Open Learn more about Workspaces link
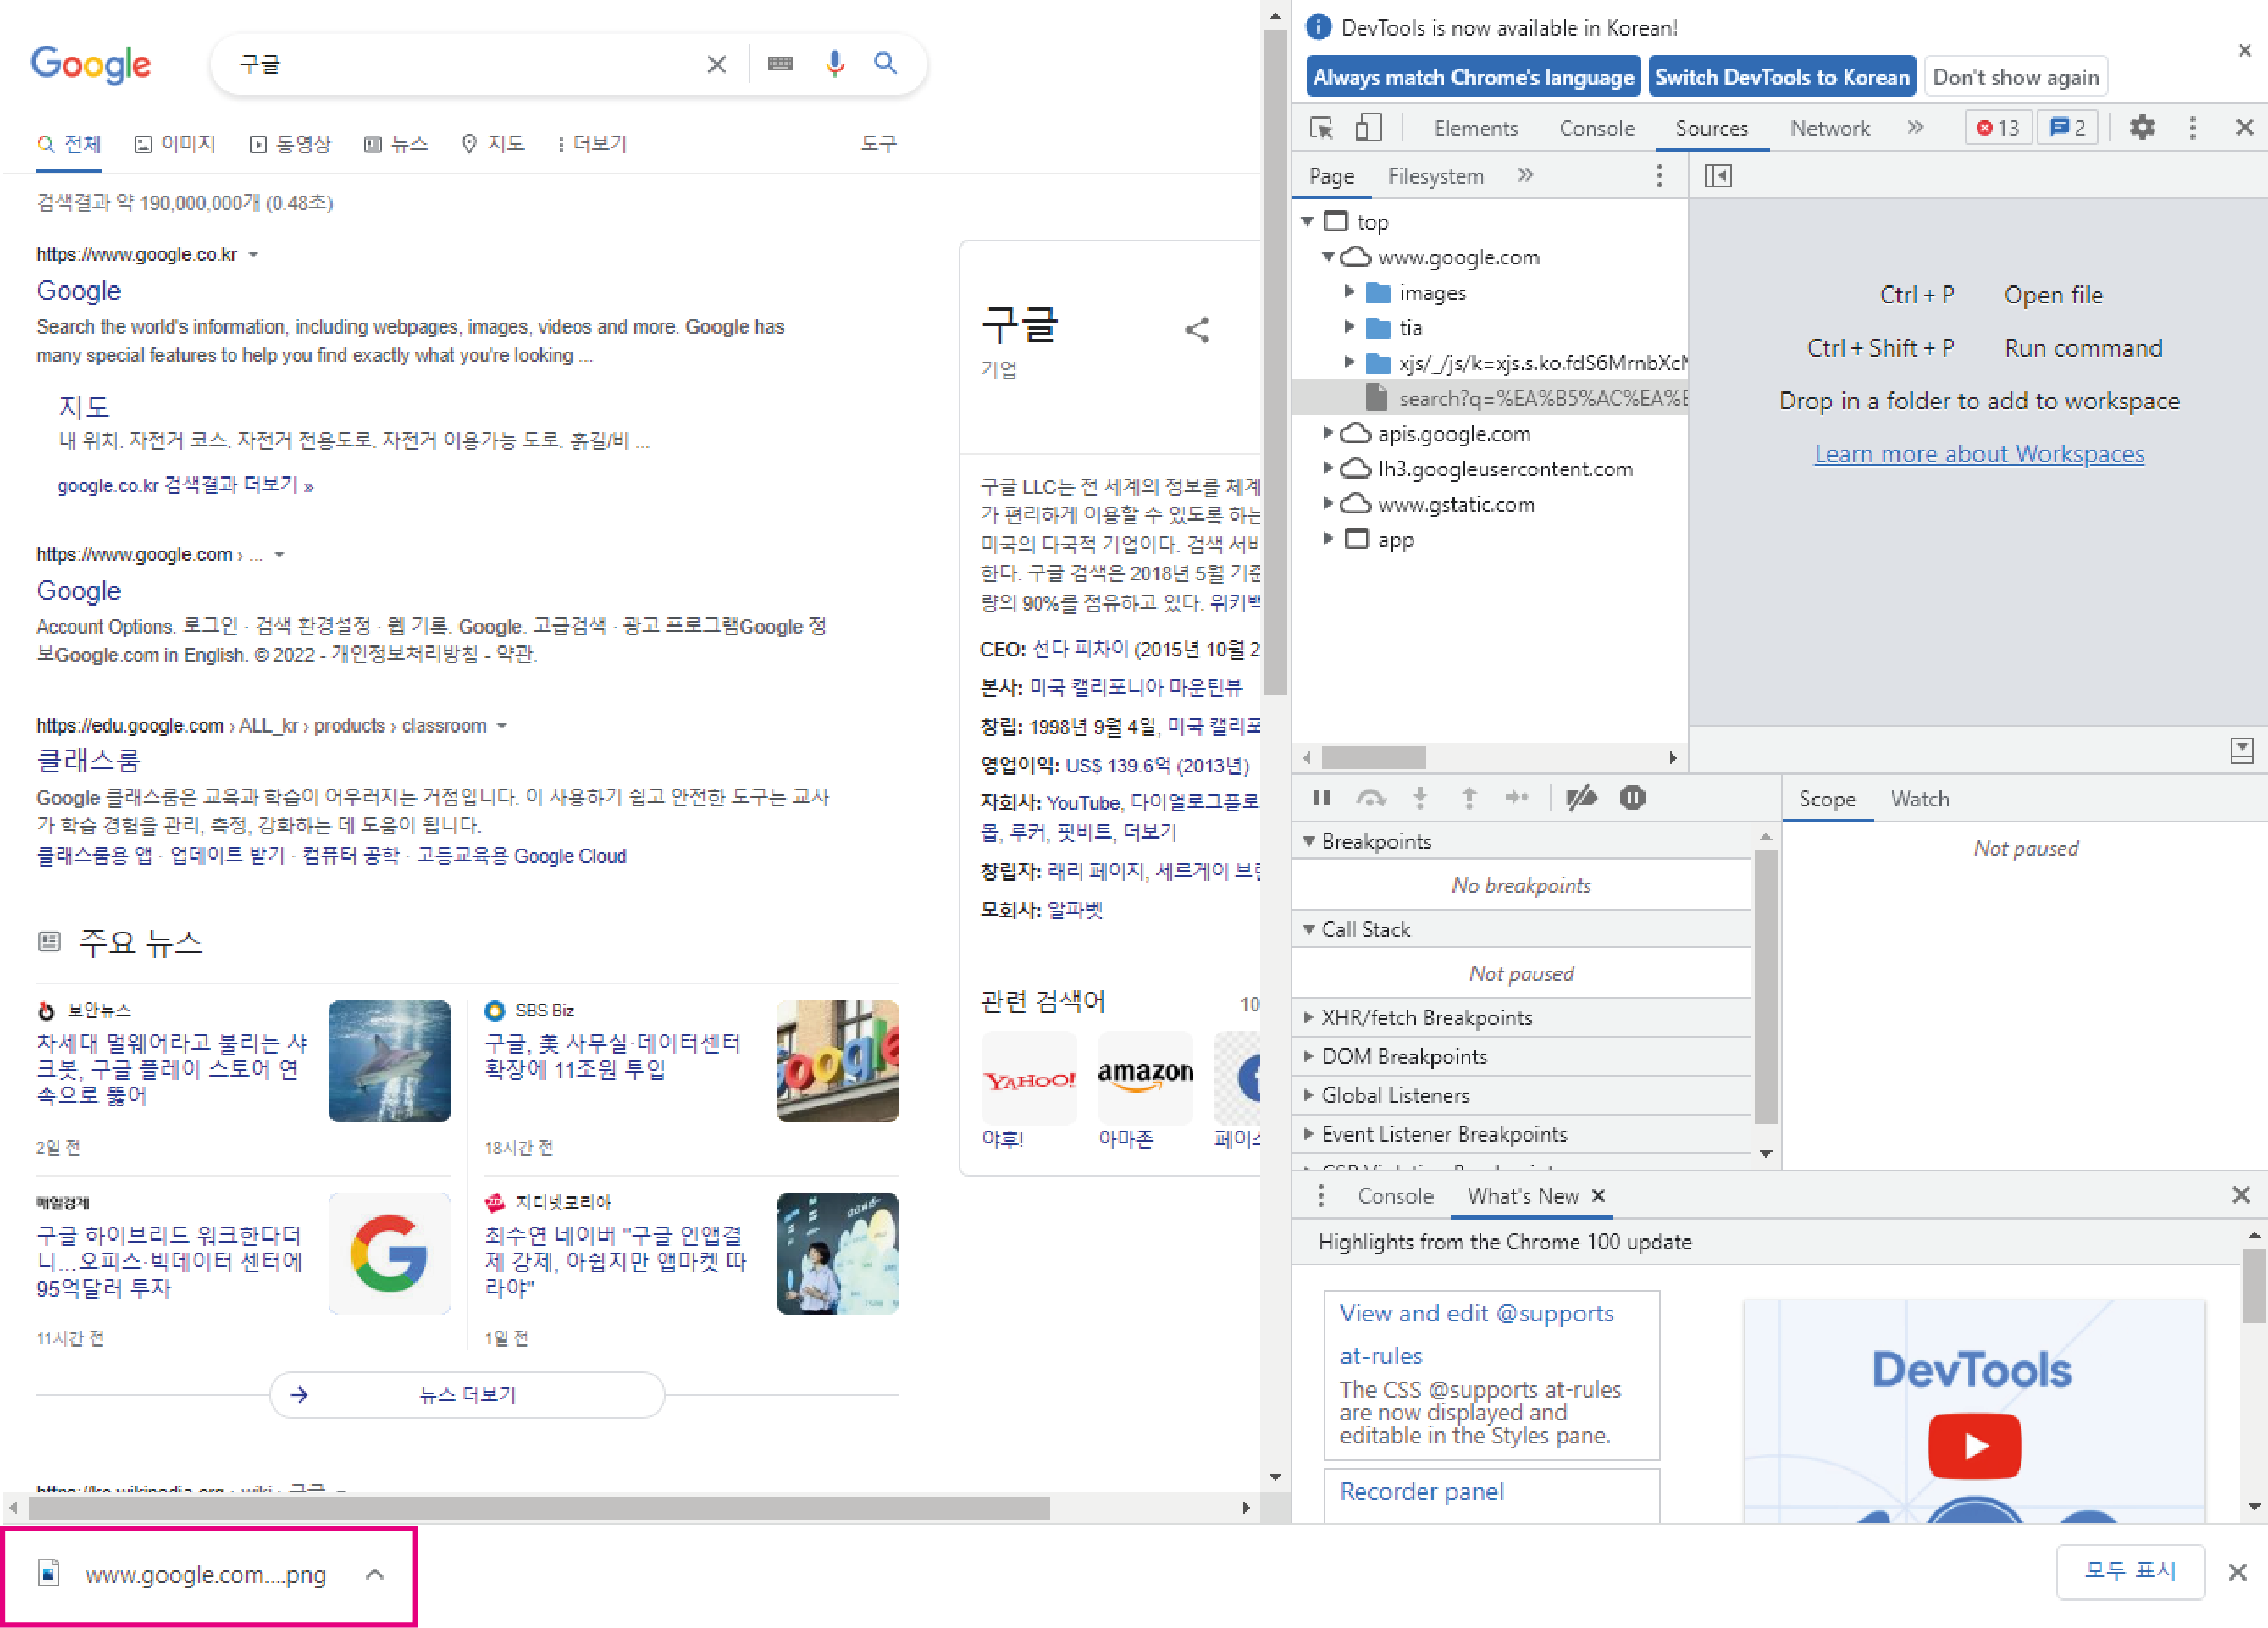This screenshot has height=1628, width=2268. click(x=1979, y=454)
